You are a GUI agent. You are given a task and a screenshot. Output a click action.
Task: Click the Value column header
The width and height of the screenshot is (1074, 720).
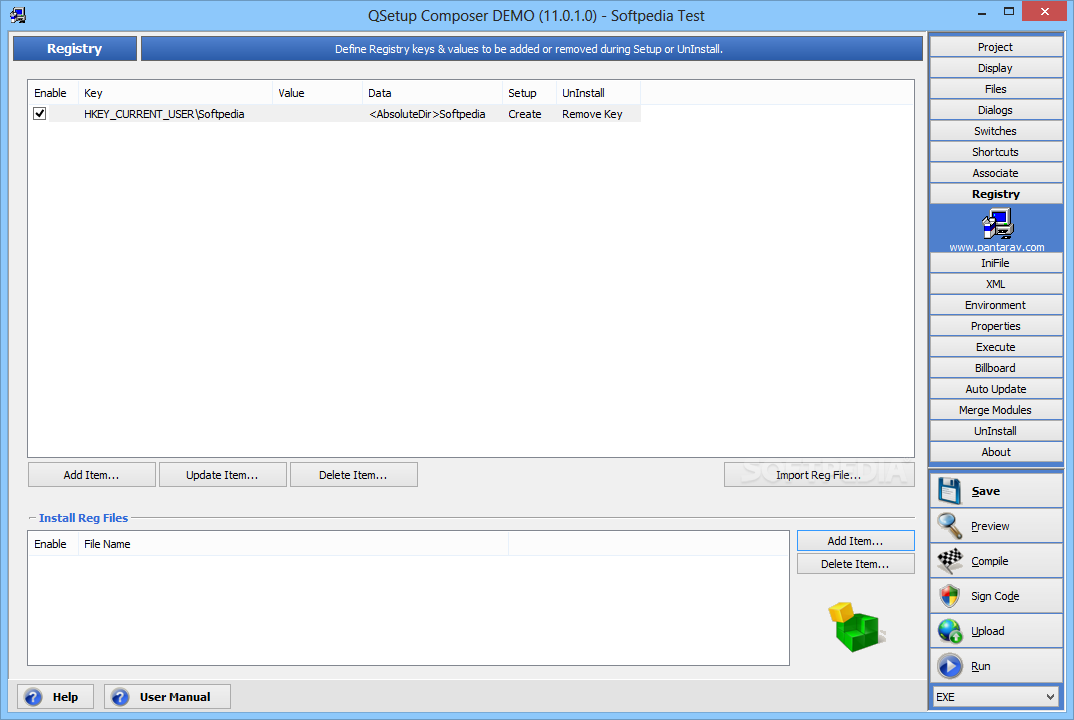[x=318, y=92]
